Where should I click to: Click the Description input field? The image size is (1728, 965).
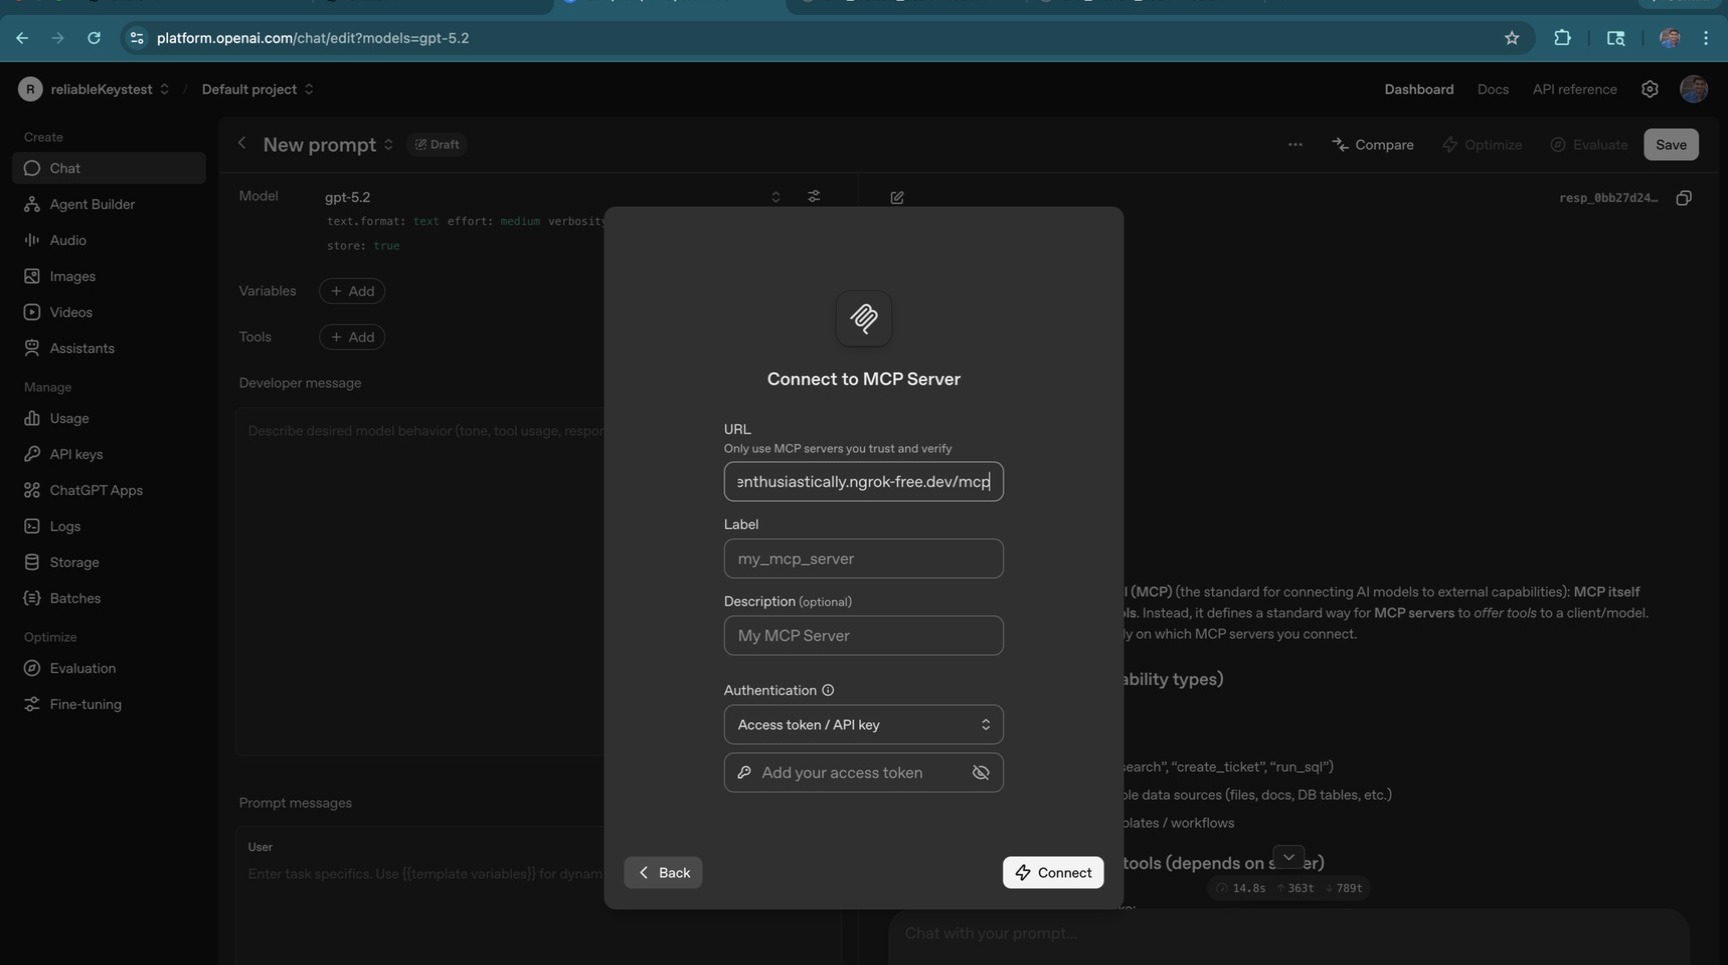(864, 635)
